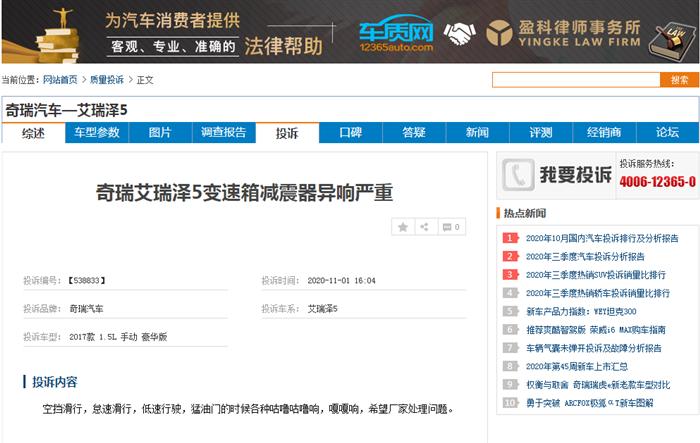Click the 热点新闻 section heading
The width and height of the screenshot is (700, 443).
coord(525,213)
